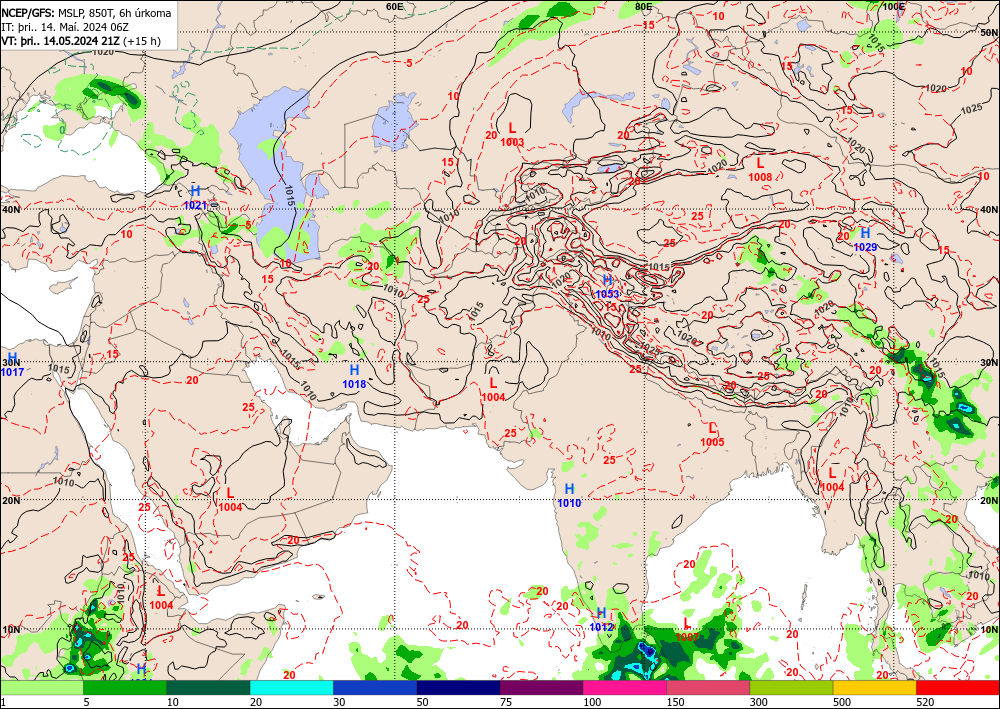Click the 'IT: þri.. 14. Maí. 2024 06Z' line
Screen dimensions: 1000x709
point(65,27)
